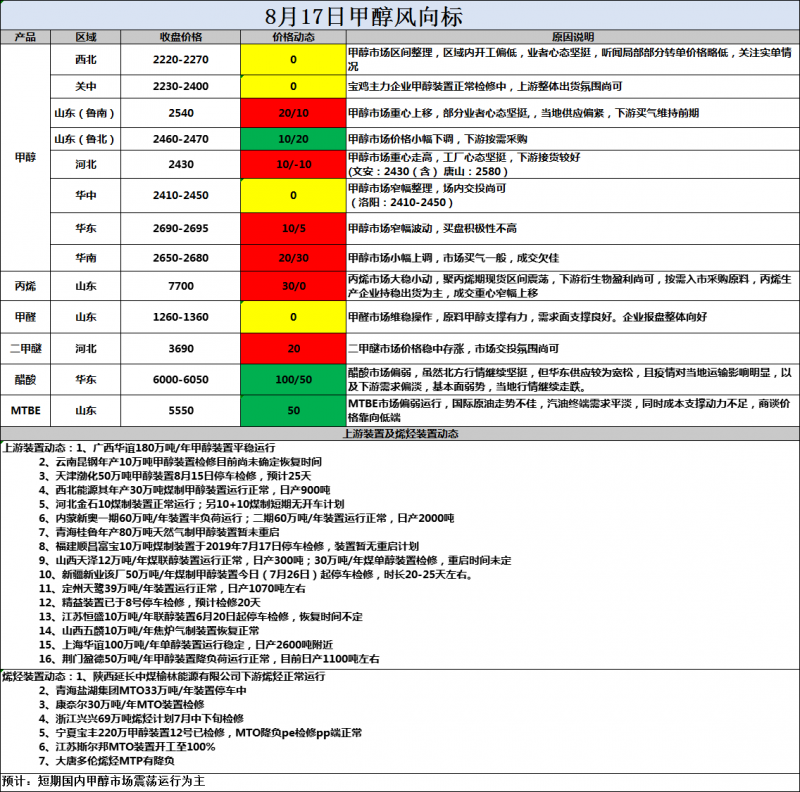This screenshot has height=792, width=800.
Task: Select the red 20 cell in 二甲醚 row
Action: 293,349
